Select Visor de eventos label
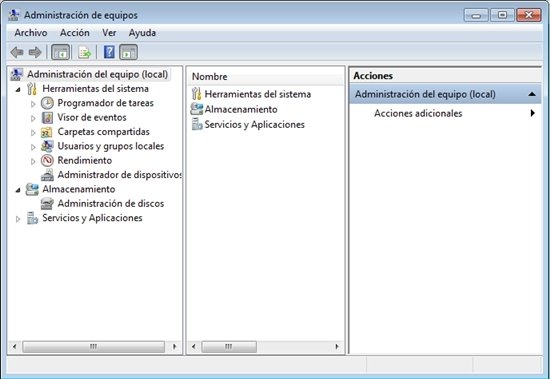Viewport: 550px width, 379px height. tap(92, 118)
